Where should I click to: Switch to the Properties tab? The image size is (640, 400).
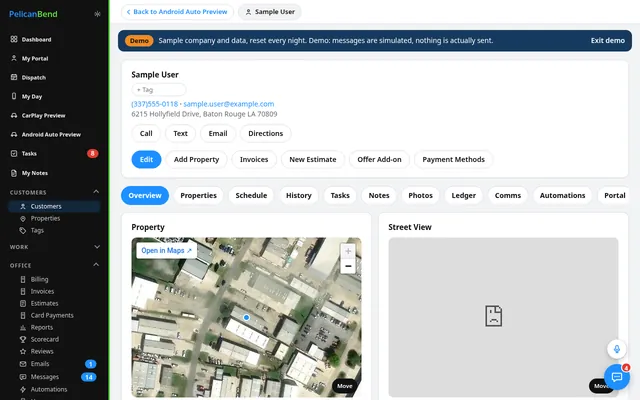[198, 196]
